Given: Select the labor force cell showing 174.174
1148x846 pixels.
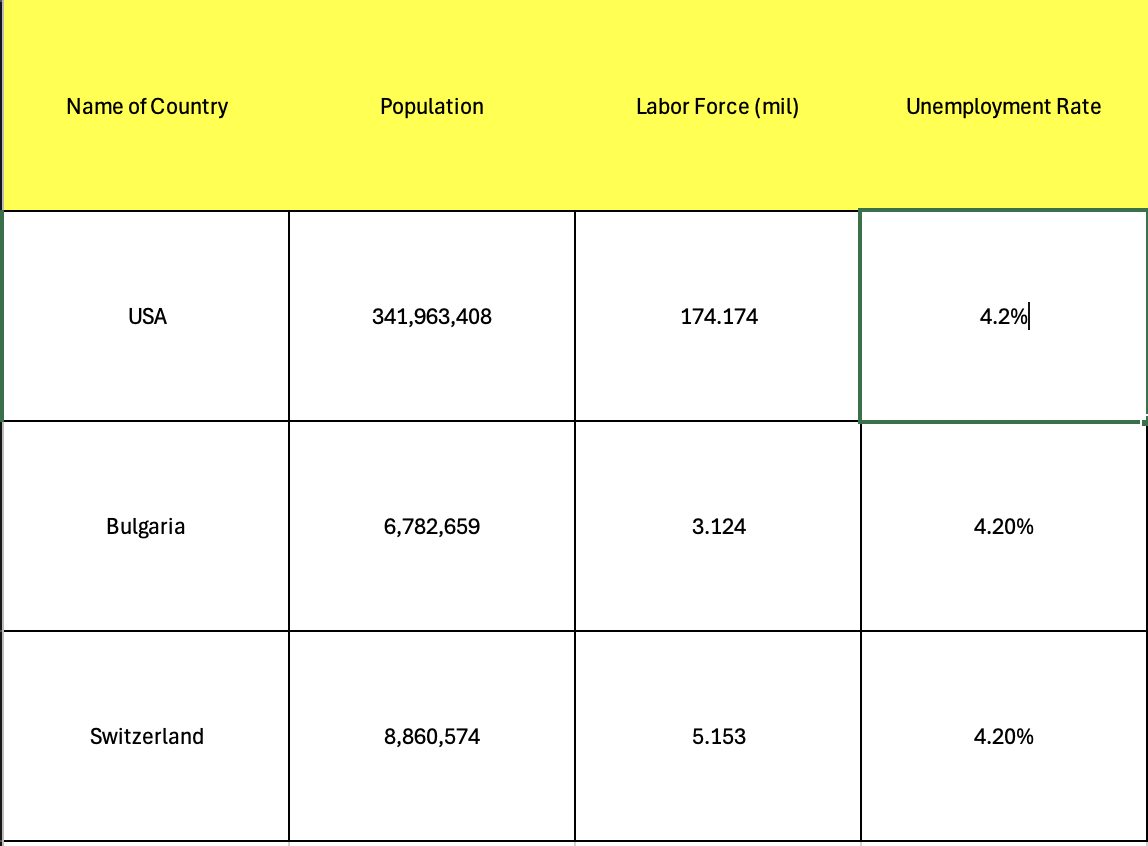Looking at the screenshot, I should (717, 317).
